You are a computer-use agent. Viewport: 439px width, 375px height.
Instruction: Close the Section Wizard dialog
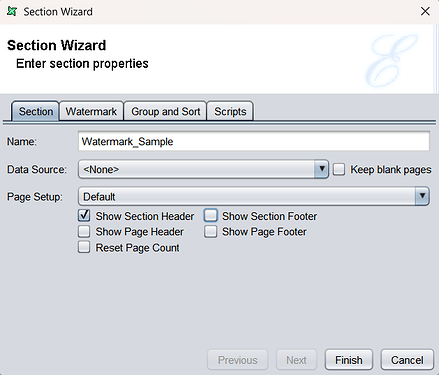(425, 11)
